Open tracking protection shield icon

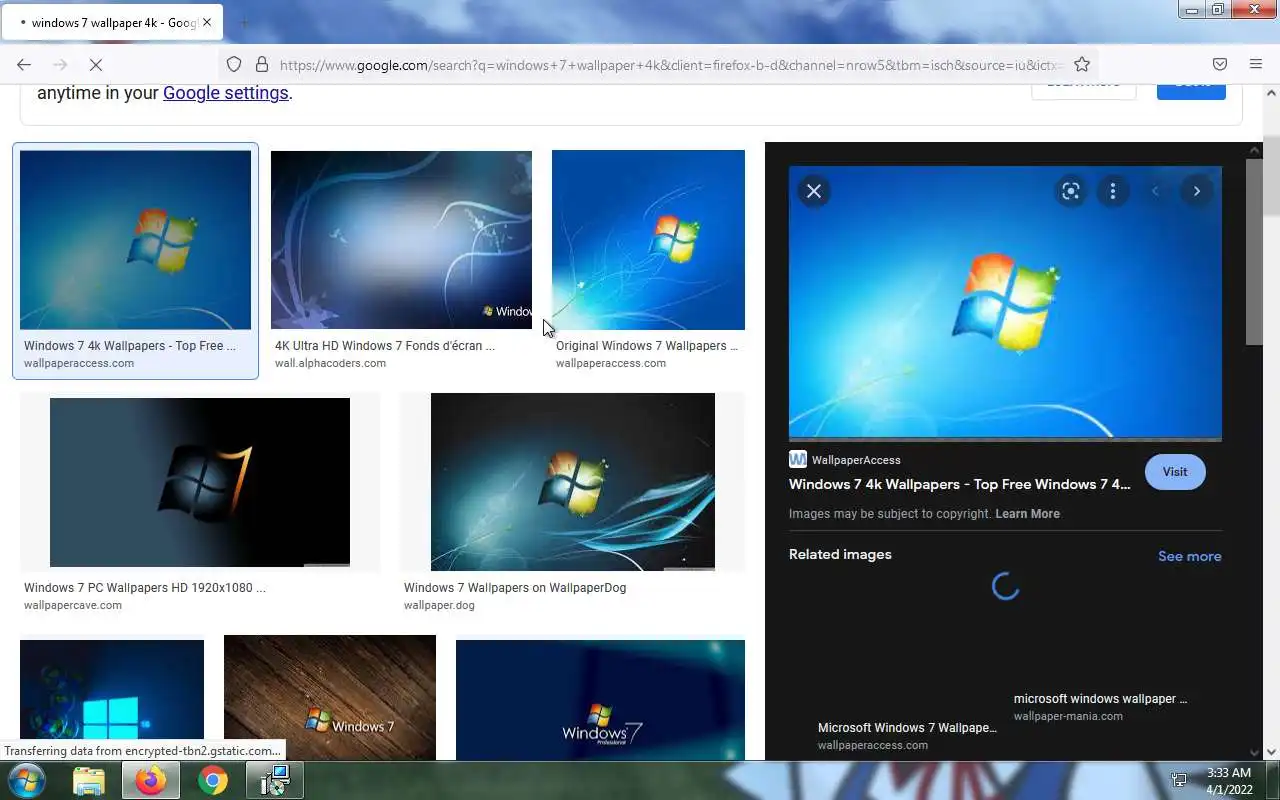pyautogui.click(x=234, y=64)
